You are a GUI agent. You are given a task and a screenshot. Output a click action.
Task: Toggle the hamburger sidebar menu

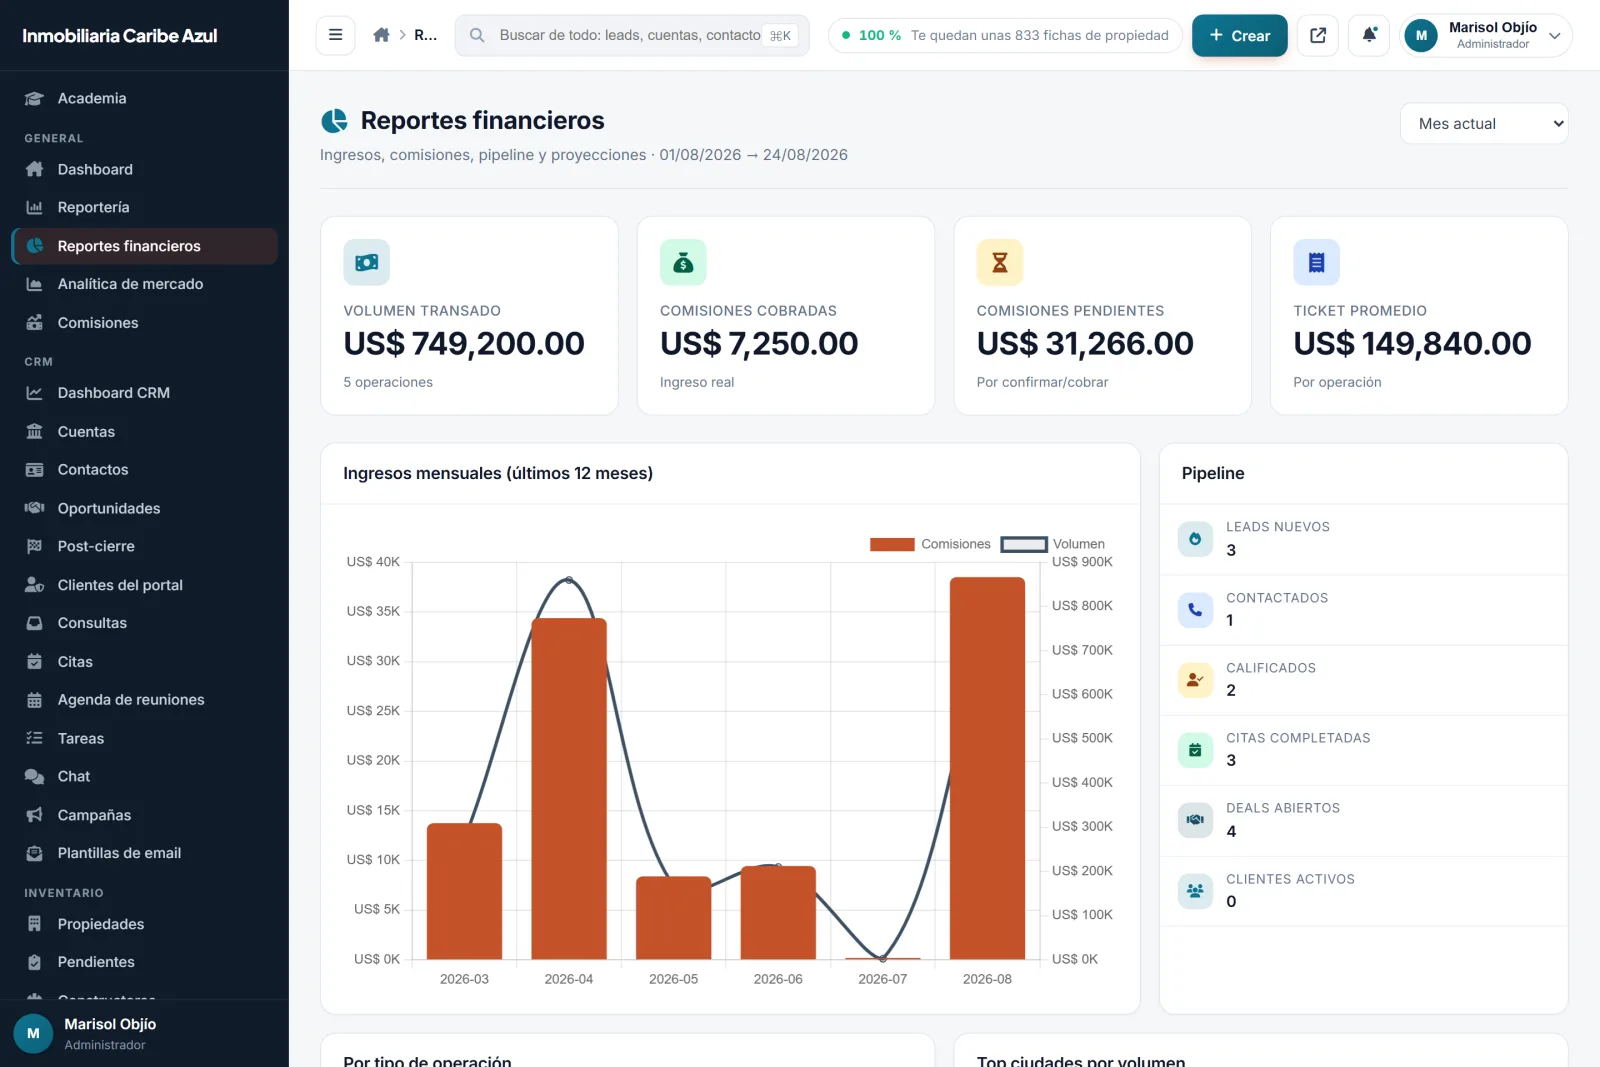click(x=335, y=35)
